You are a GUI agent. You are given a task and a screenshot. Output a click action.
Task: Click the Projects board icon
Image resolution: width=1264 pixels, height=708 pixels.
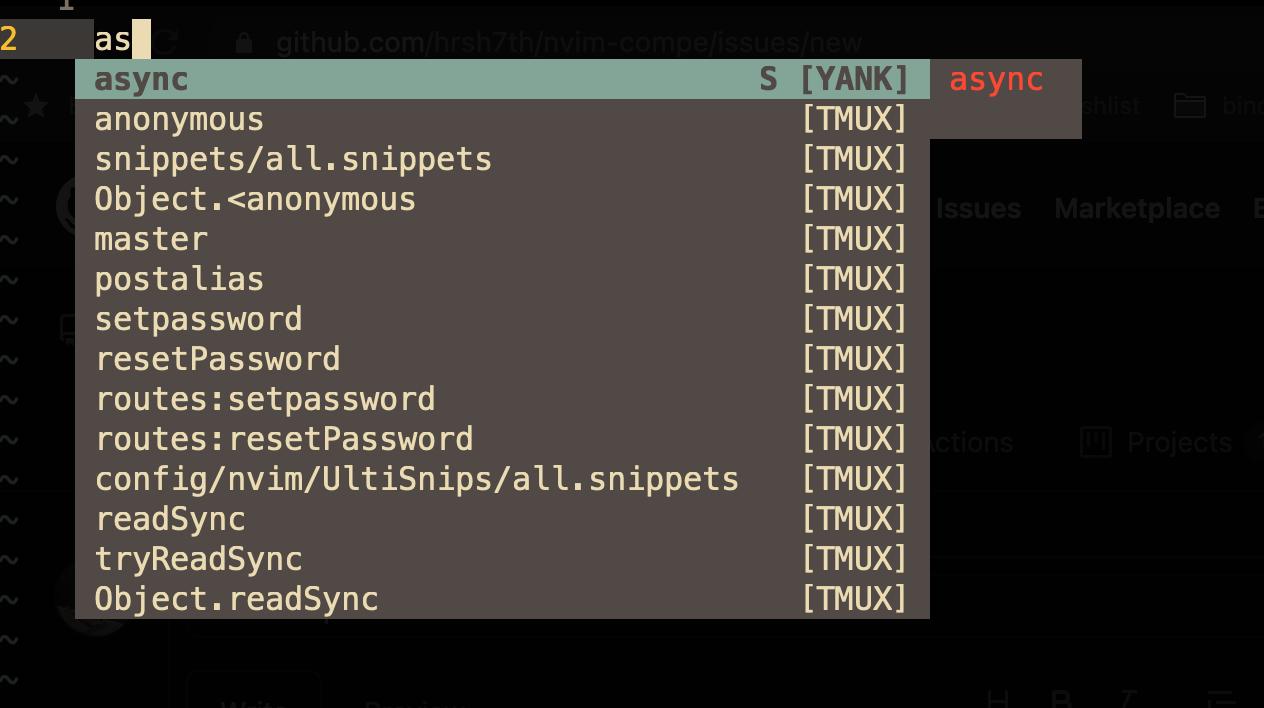coord(1095,442)
